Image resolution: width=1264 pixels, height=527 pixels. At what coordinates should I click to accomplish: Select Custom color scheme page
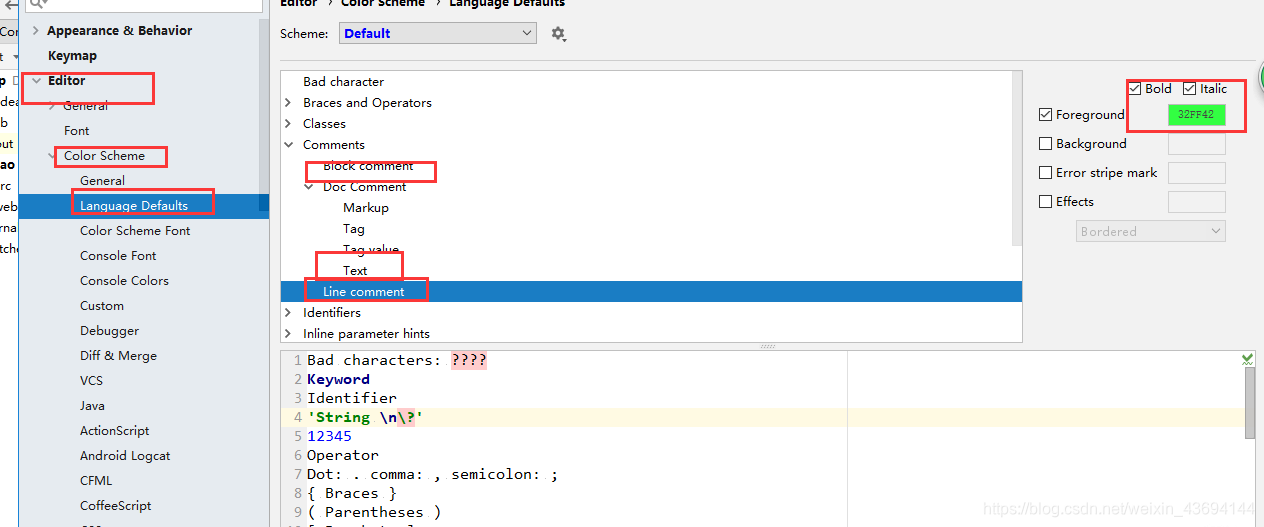(x=102, y=306)
